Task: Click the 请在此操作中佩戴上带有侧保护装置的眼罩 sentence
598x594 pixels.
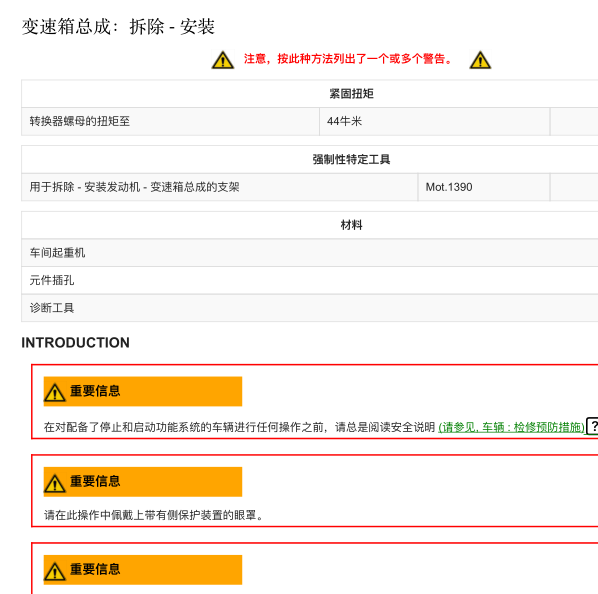Action: pos(154,515)
